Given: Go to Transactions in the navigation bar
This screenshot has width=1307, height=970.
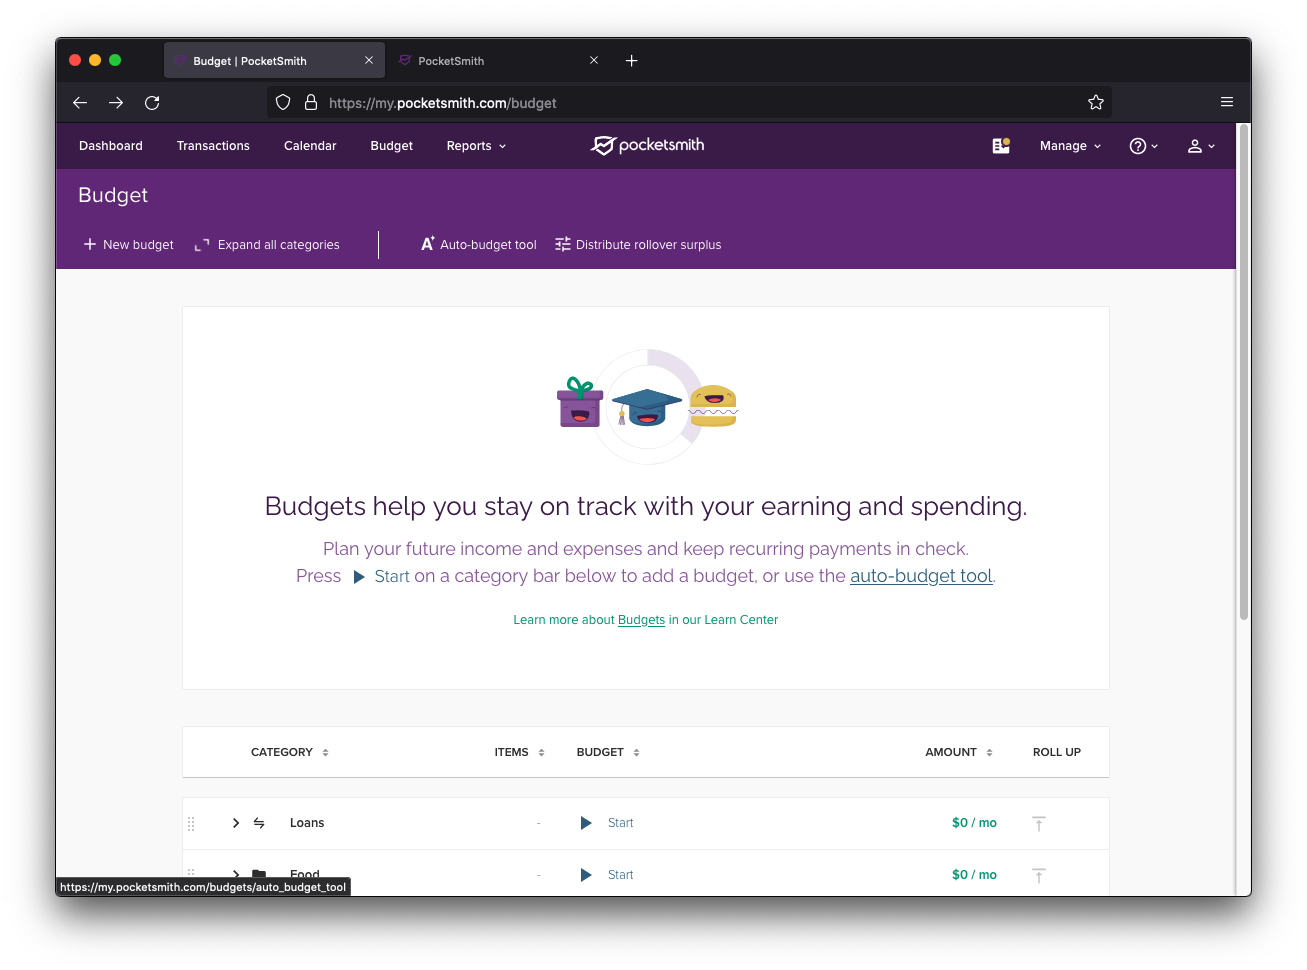Looking at the screenshot, I should click(213, 146).
